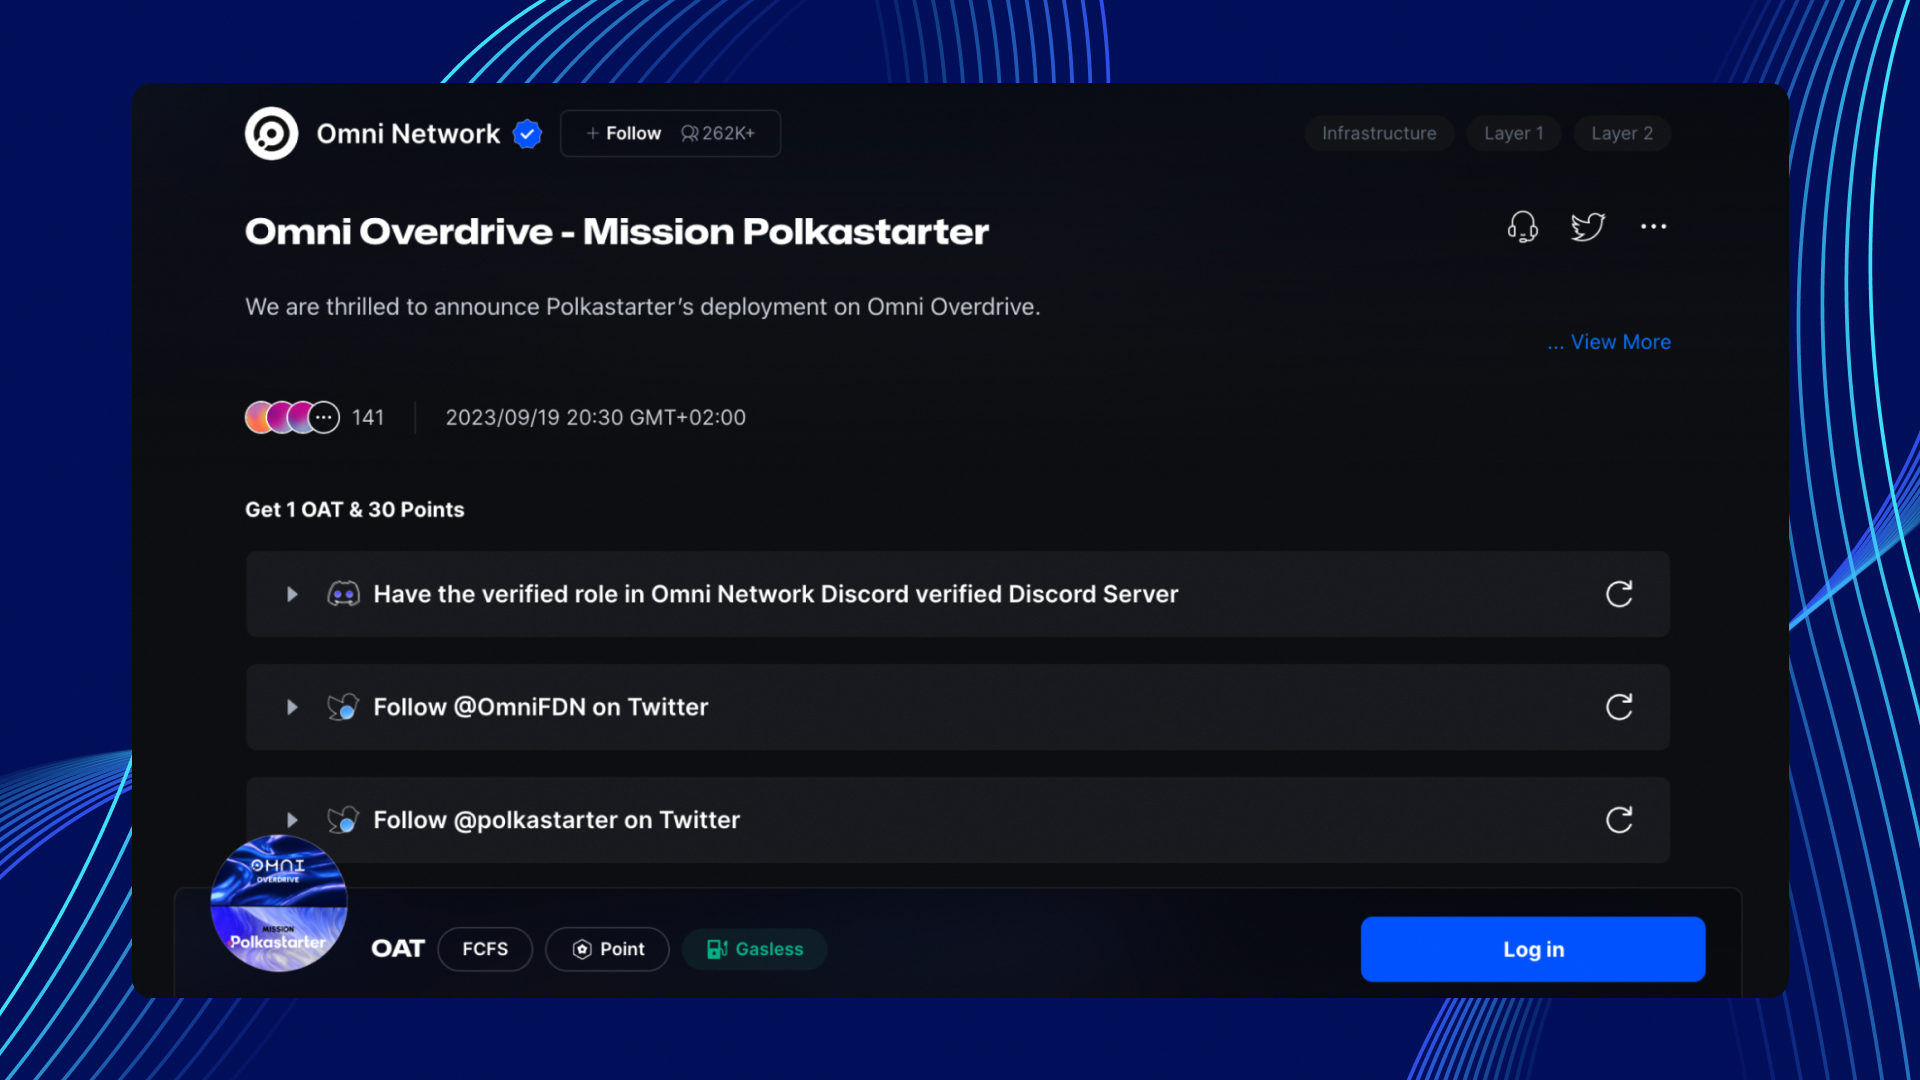Viewport: 1920px width, 1080px height.
Task: Click the blue Log in button
Action: 1532,949
